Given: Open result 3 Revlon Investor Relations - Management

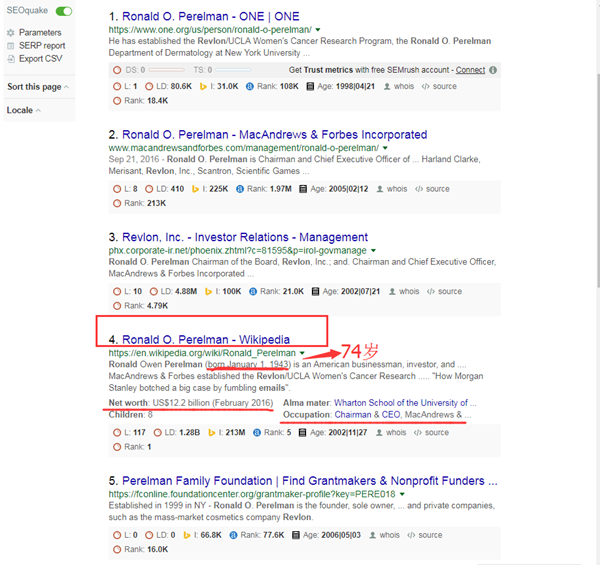Looking at the screenshot, I should tap(245, 237).
